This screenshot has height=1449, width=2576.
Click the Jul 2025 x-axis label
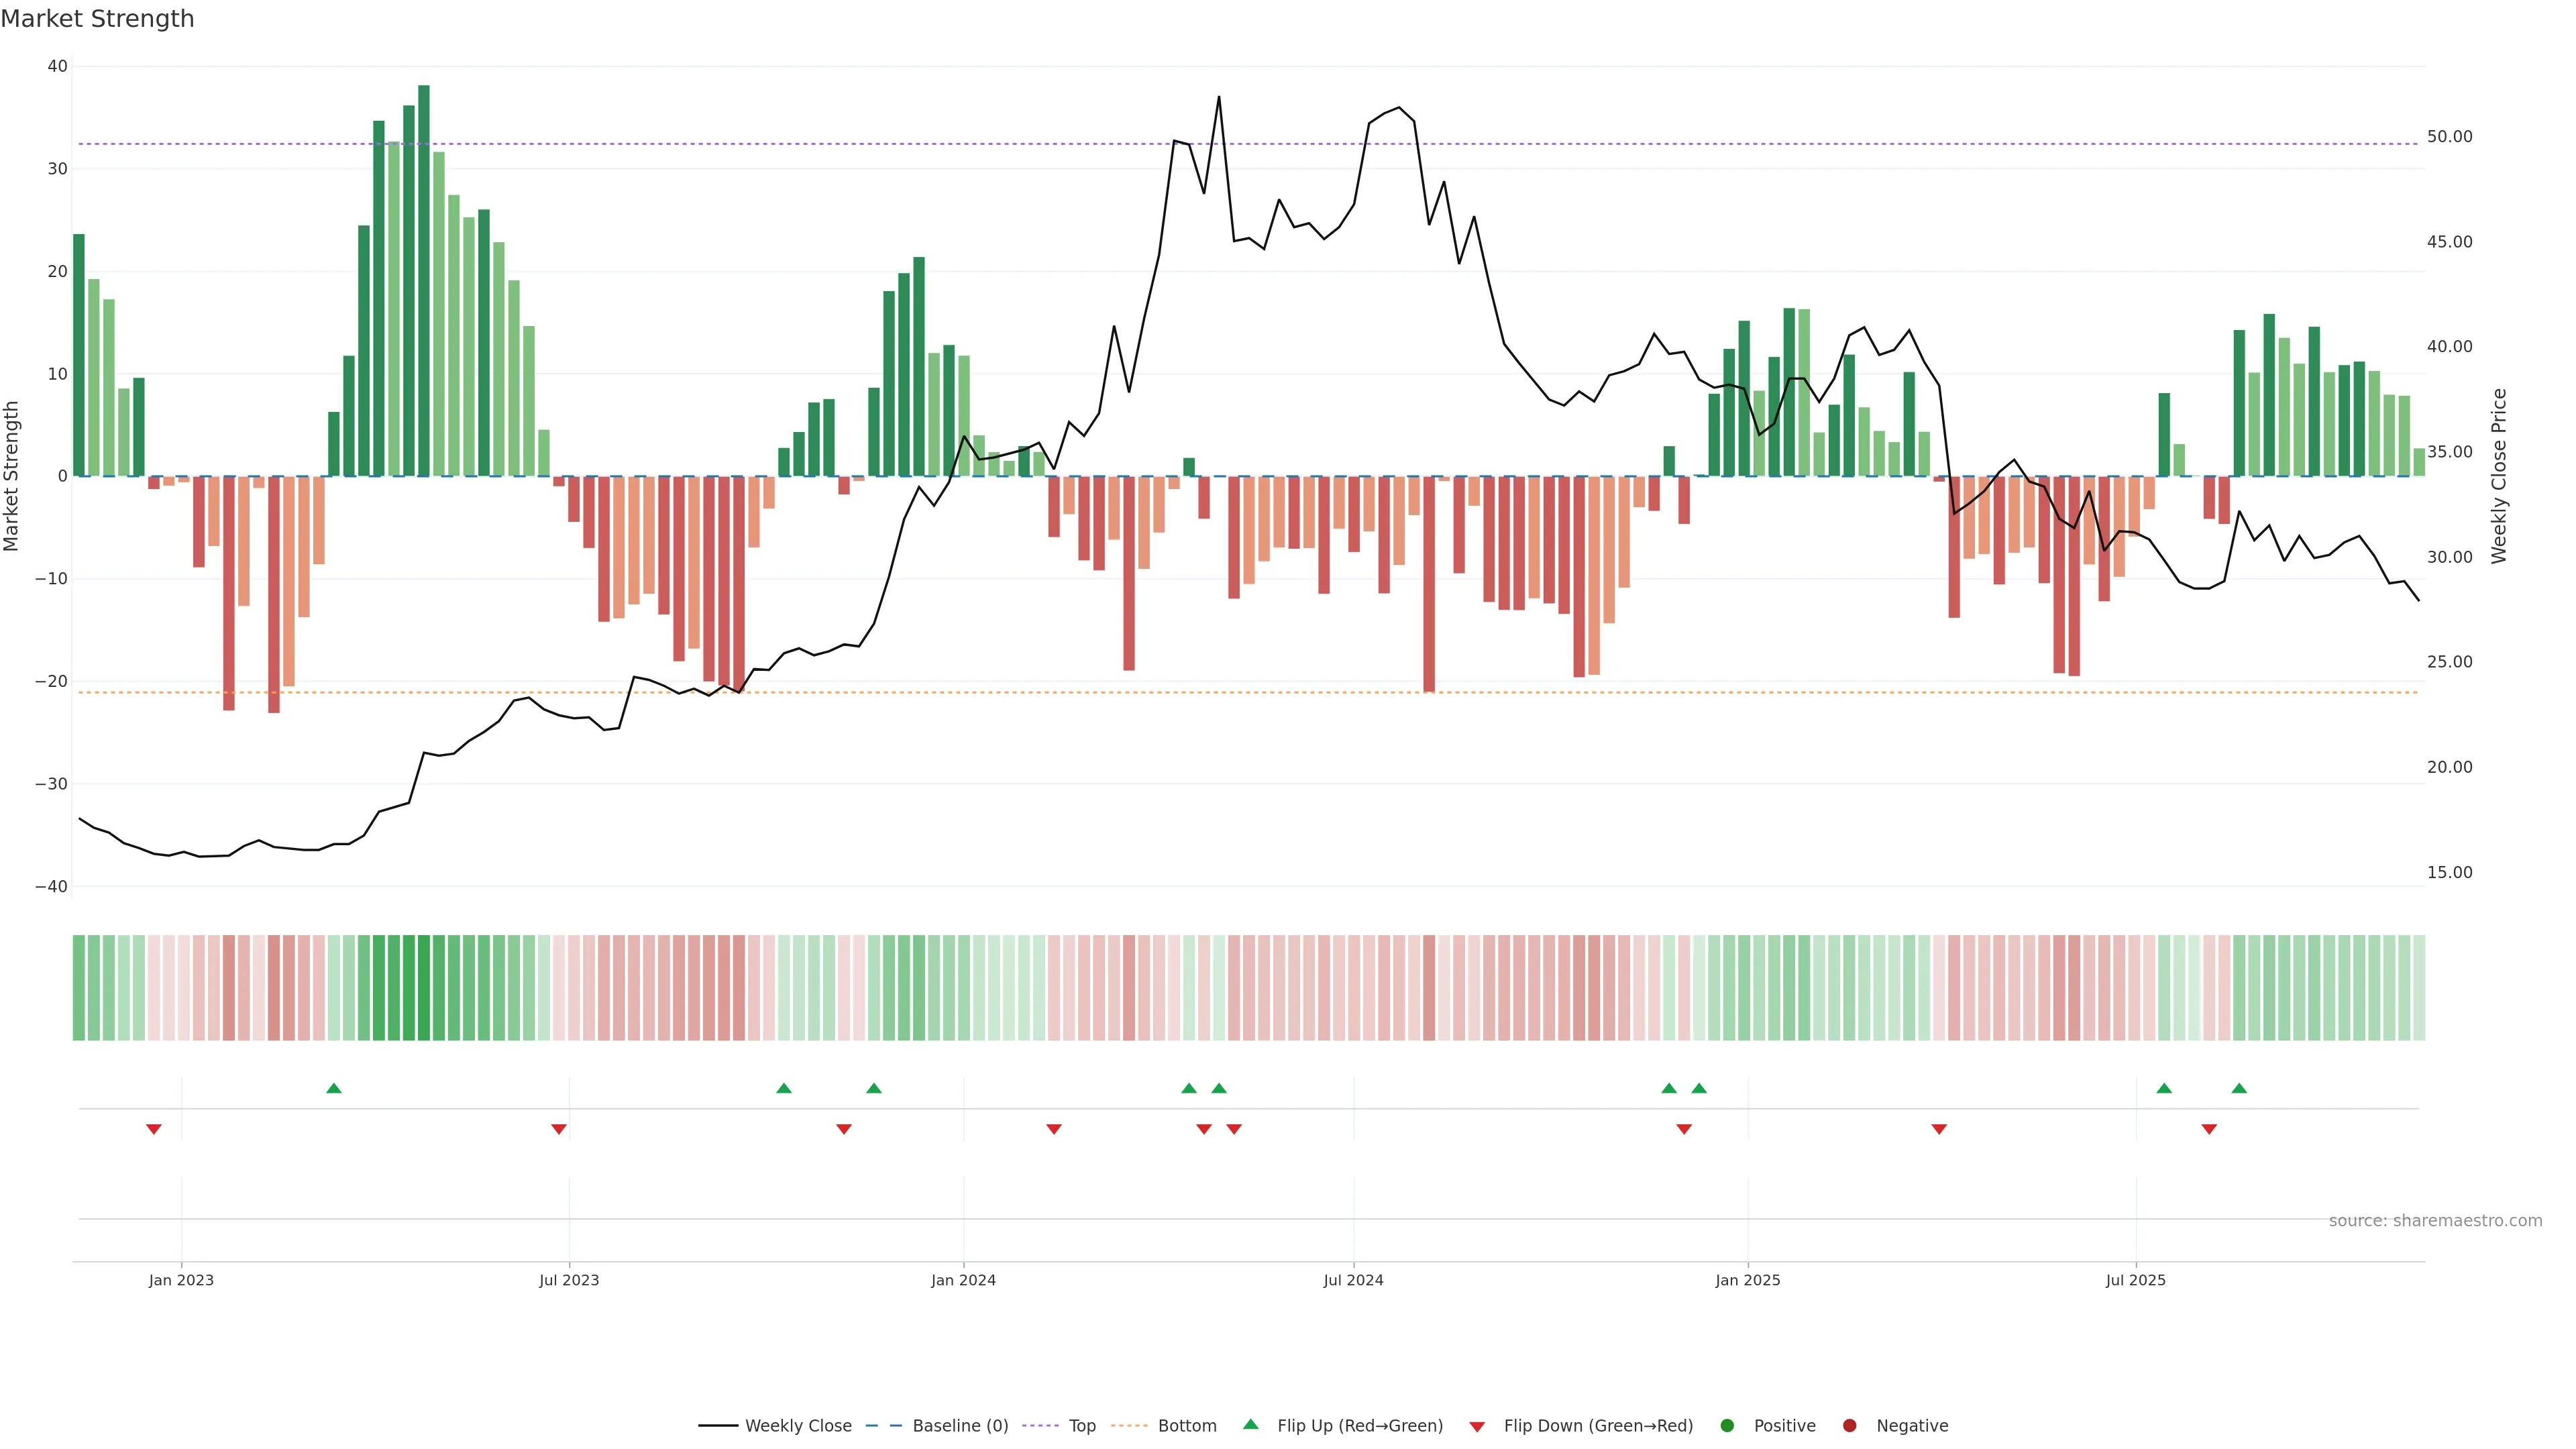click(x=2135, y=1280)
